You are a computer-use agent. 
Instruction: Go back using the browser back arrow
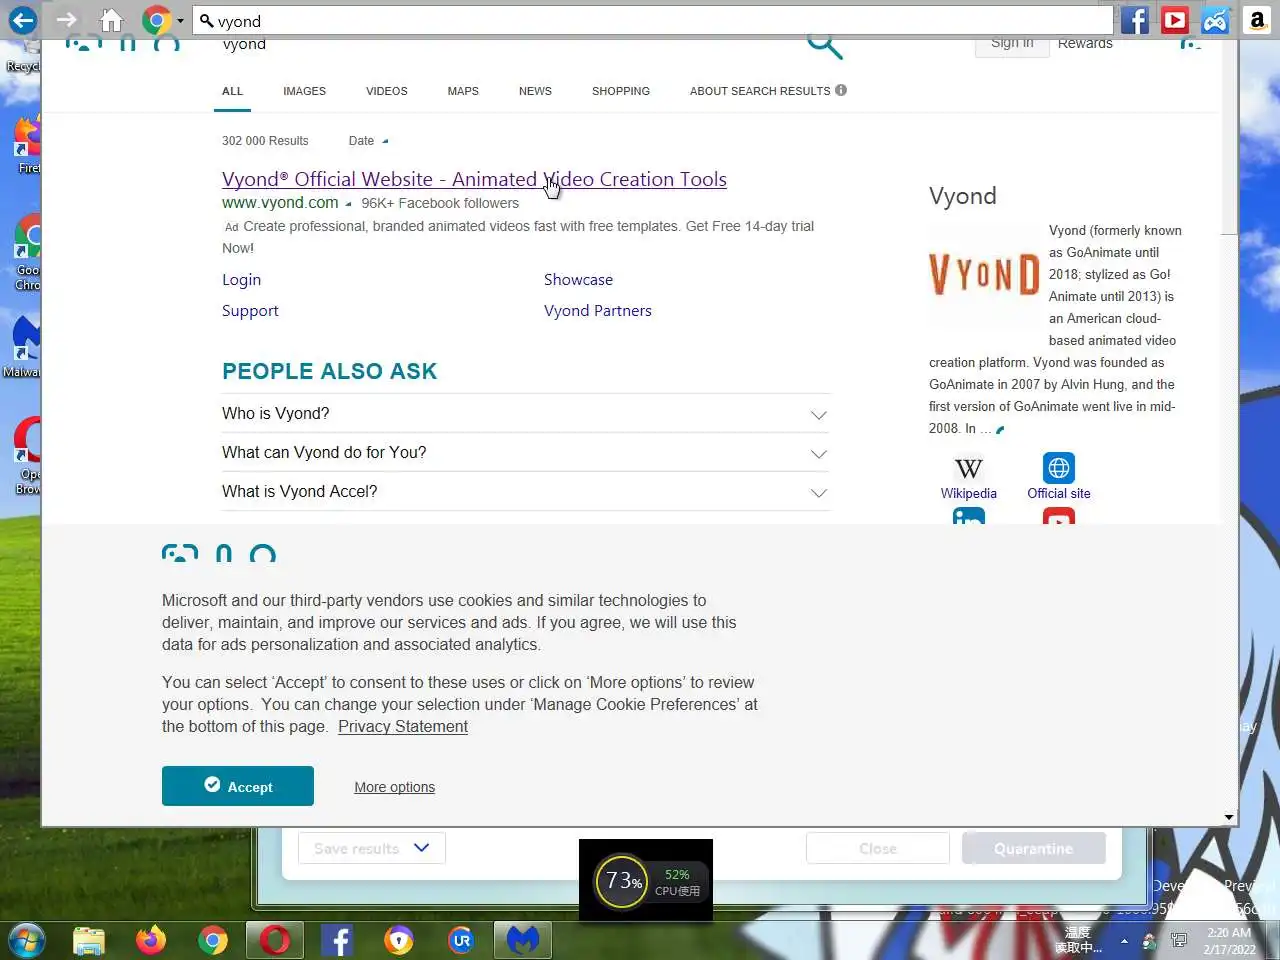point(22,20)
